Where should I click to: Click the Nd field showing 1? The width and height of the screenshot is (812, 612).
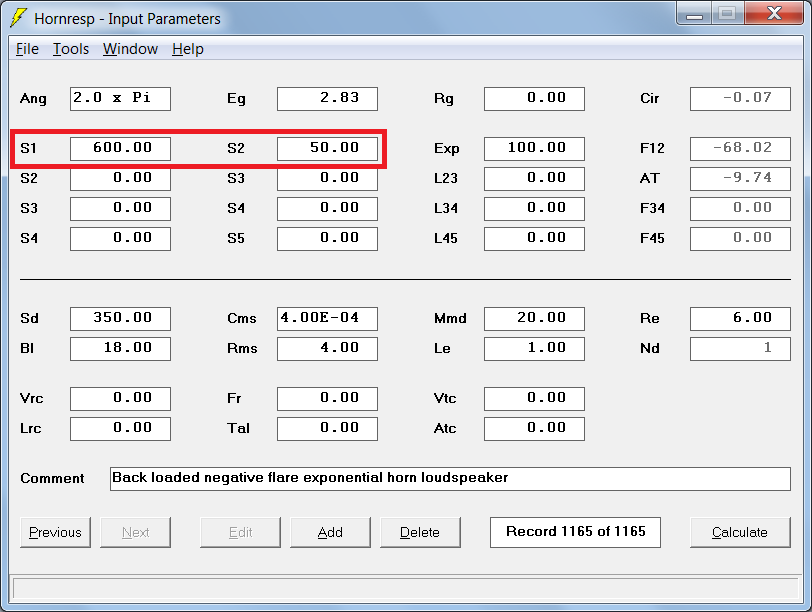click(x=741, y=348)
